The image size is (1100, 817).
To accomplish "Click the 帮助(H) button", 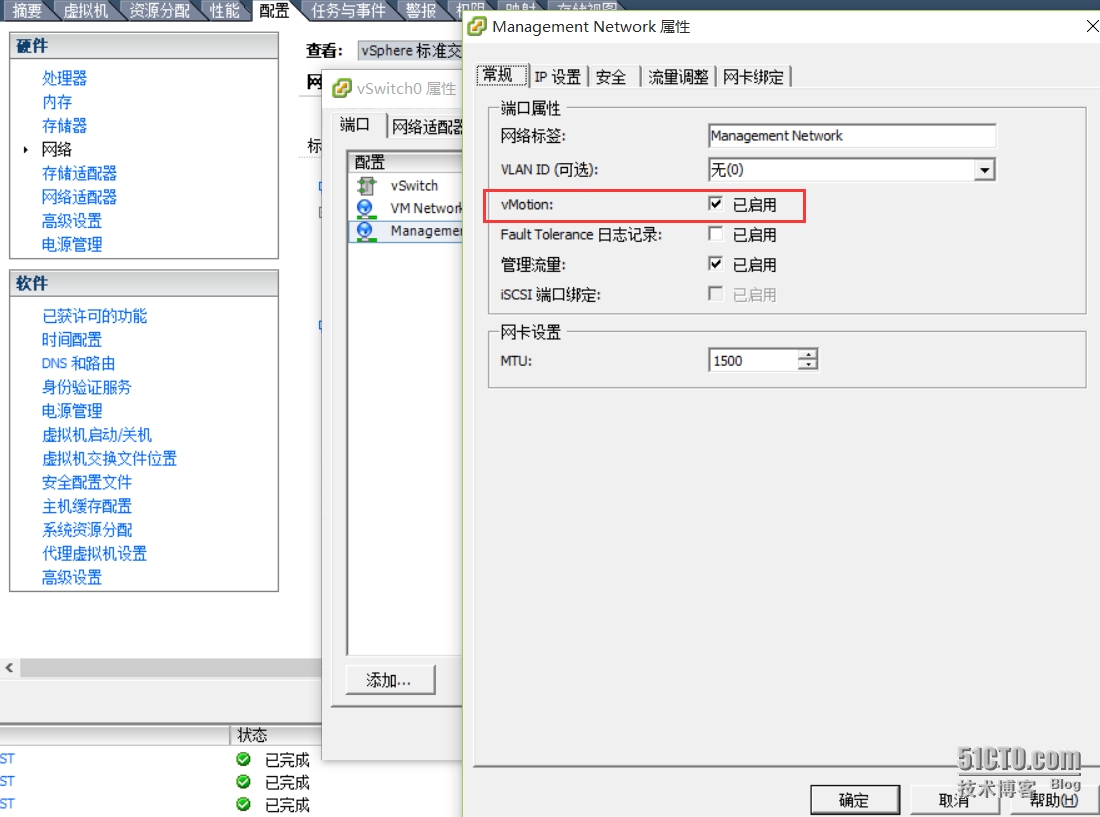I will [x=1054, y=799].
